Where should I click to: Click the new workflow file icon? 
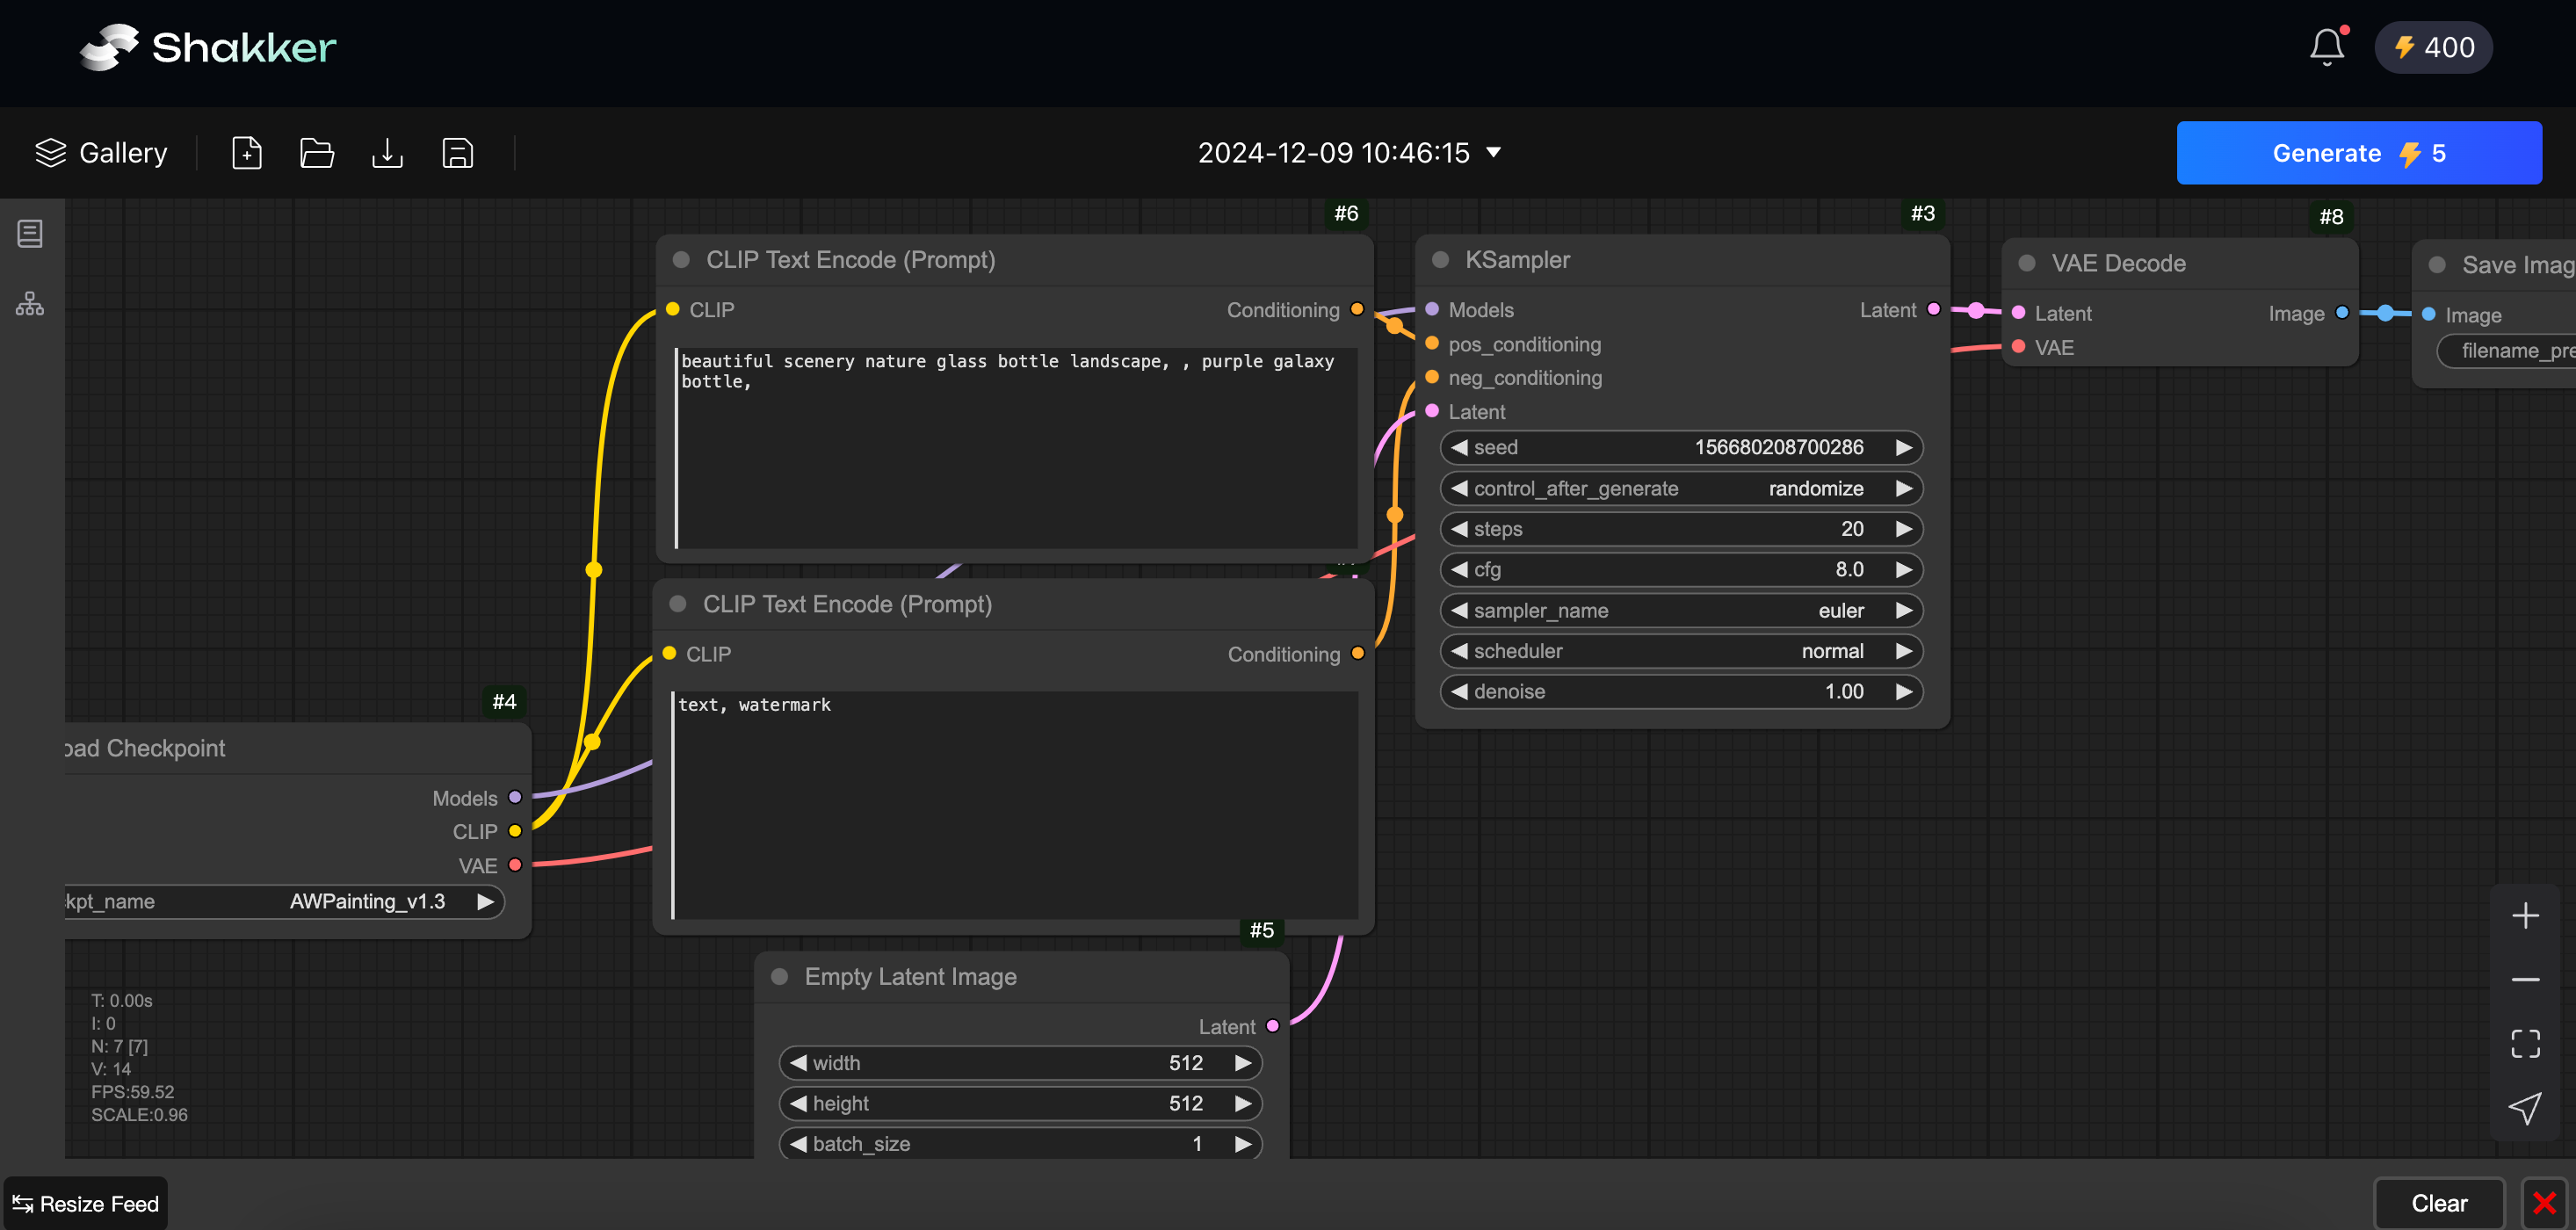tap(246, 153)
